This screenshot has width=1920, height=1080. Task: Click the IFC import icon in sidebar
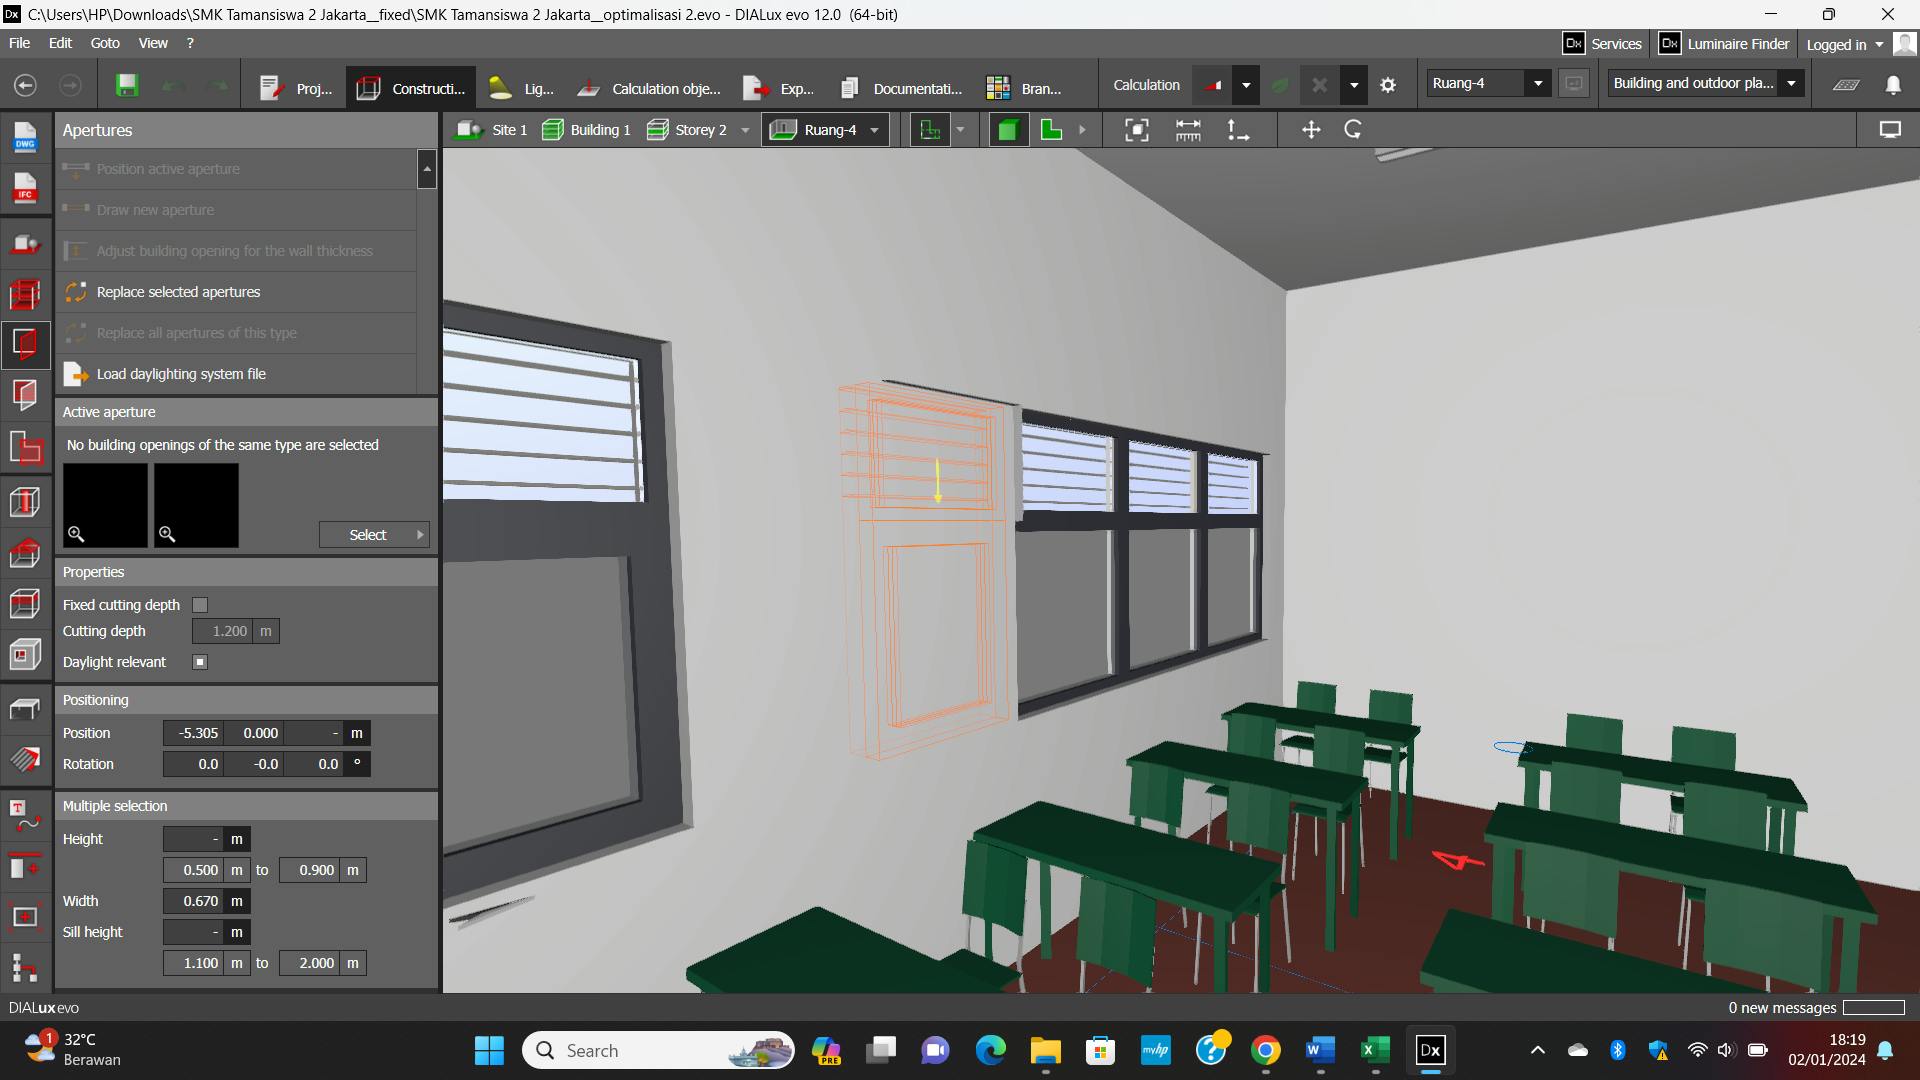point(25,187)
